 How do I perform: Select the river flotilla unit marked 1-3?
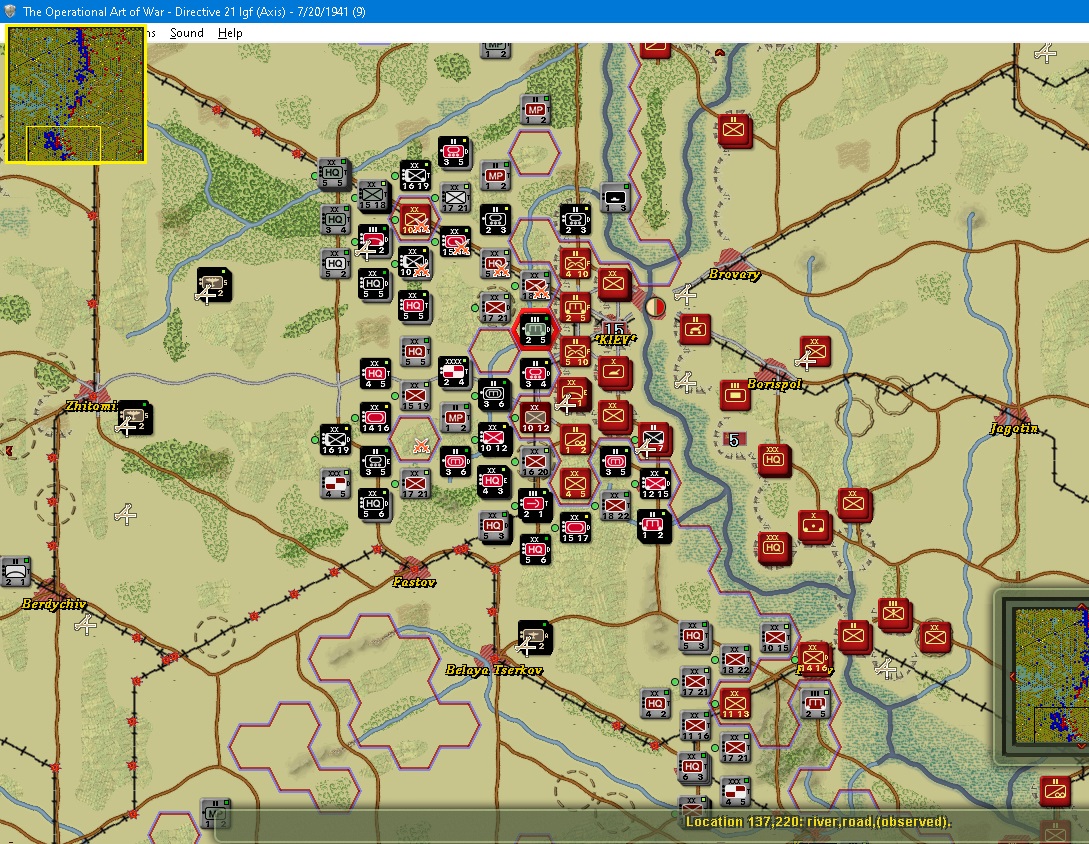(615, 198)
